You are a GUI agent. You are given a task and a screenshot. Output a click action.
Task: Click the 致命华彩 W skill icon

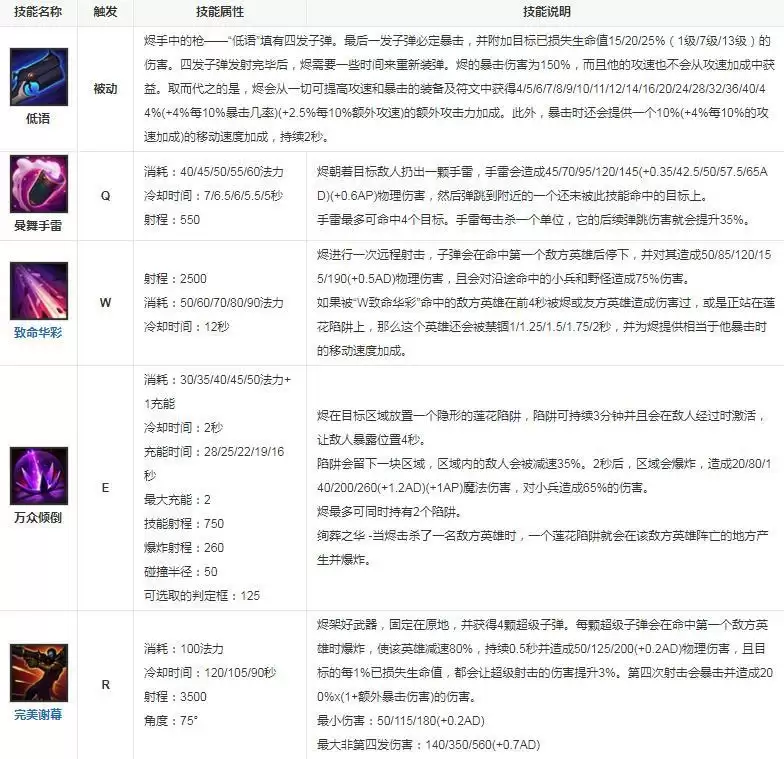pyautogui.click(x=39, y=291)
